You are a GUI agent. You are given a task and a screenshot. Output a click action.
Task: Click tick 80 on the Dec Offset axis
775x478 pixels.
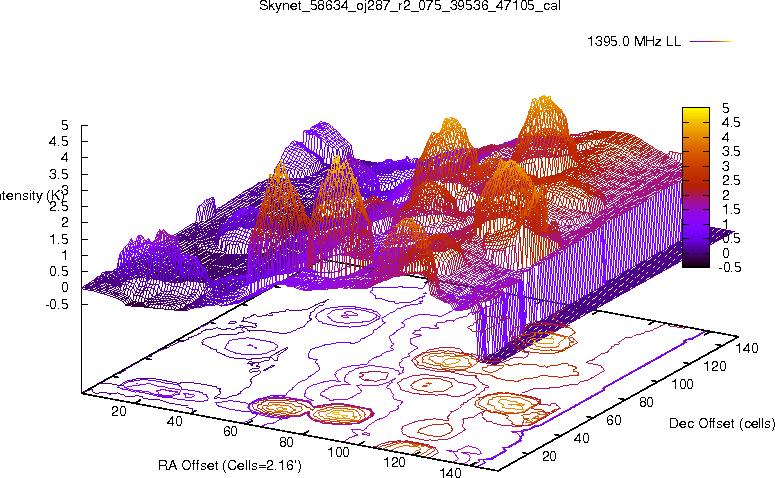click(x=646, y=402)
